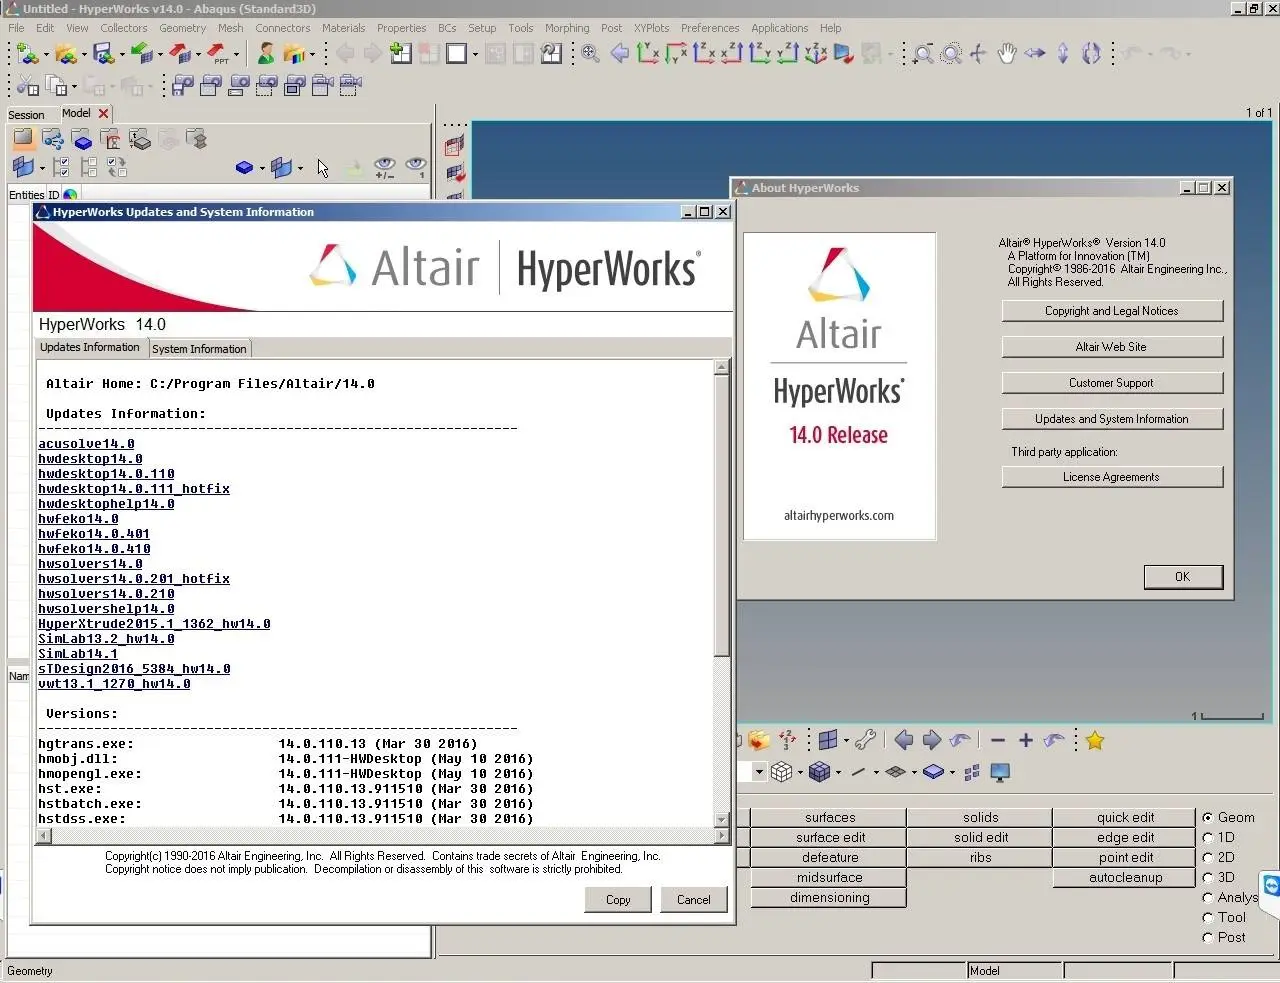Click the renumber 1-2-3 icon
Image resolution: width=1280 pixels, height=983 pixels.
788,740
